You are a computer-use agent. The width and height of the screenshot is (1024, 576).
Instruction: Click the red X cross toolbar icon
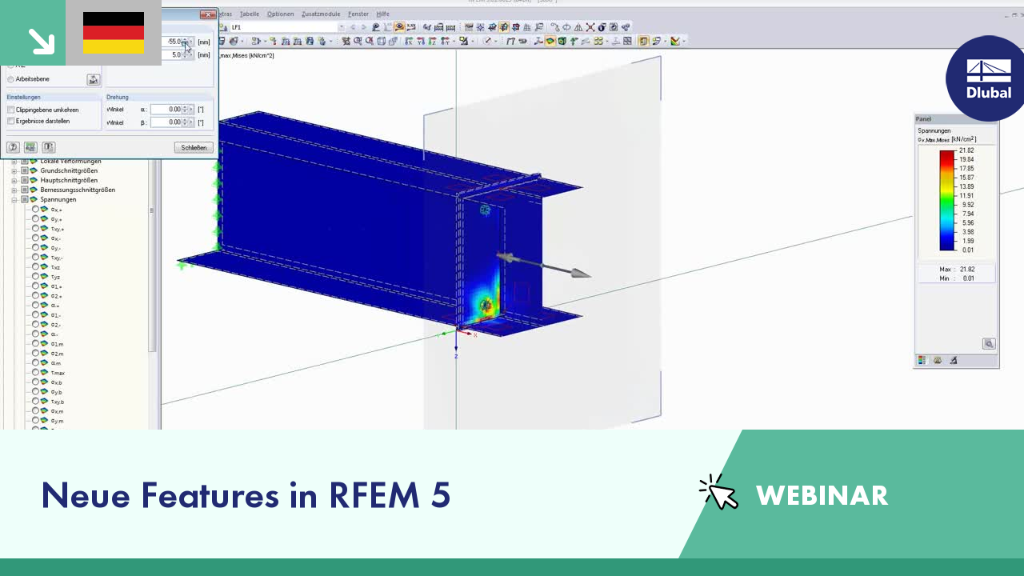point(590,27)
